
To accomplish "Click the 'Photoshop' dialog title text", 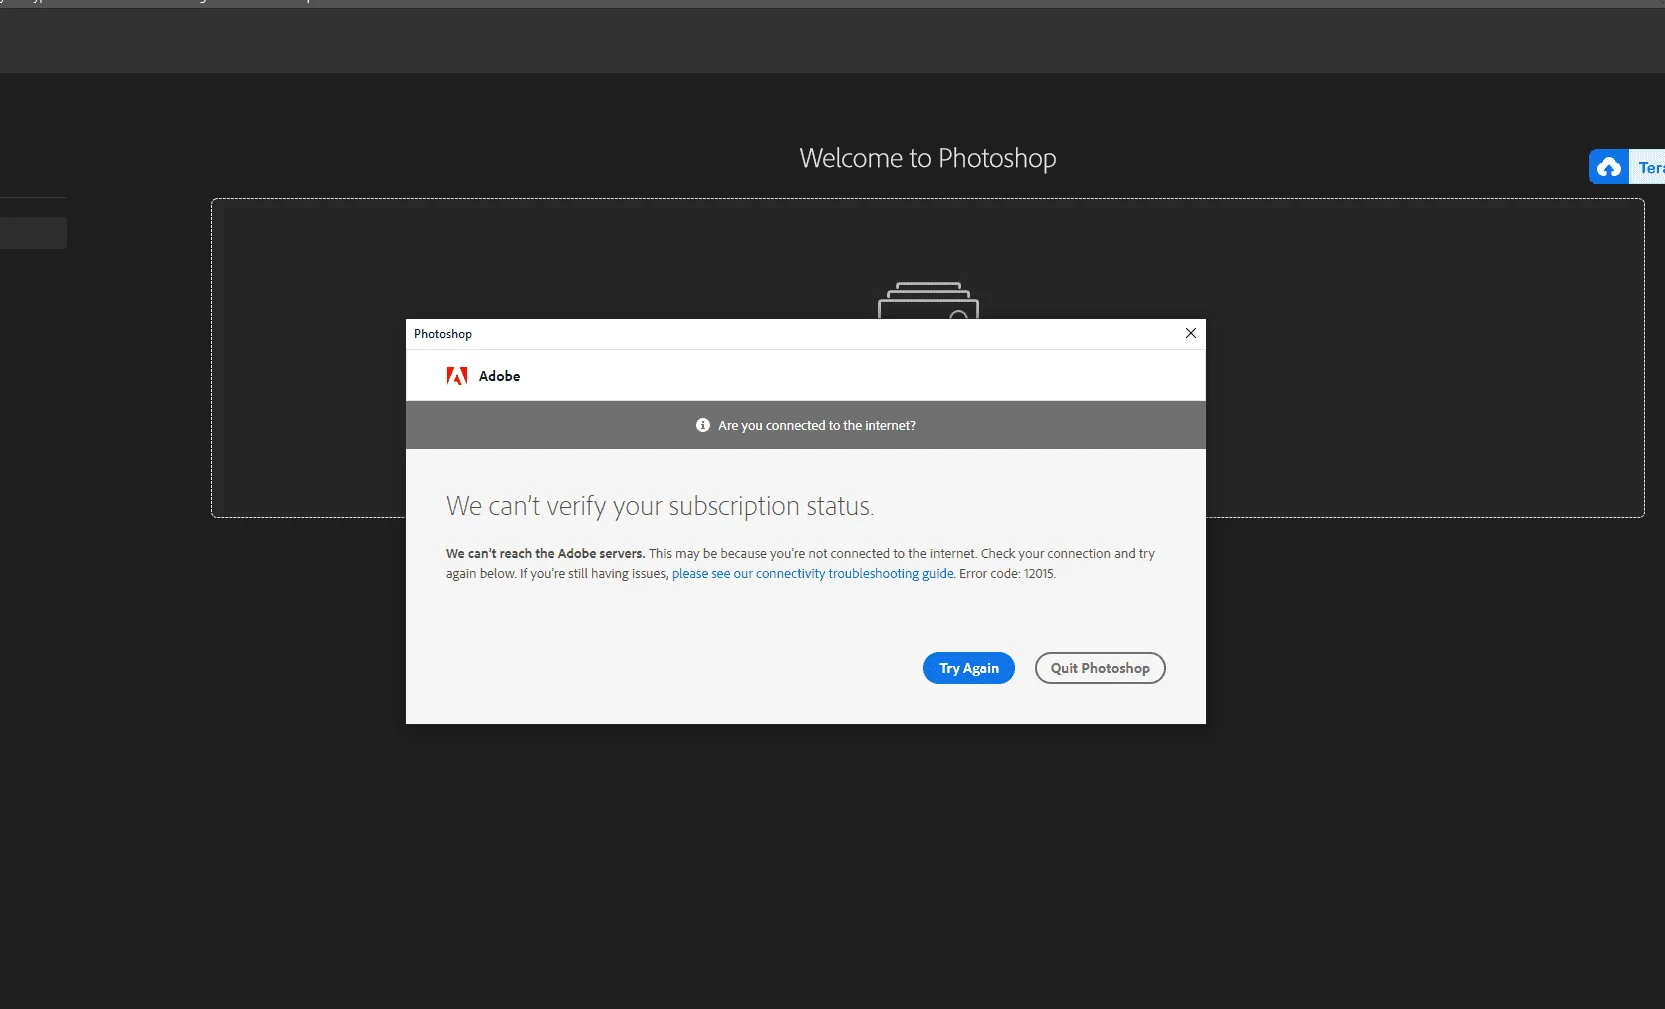I will (x=443, y=334).
